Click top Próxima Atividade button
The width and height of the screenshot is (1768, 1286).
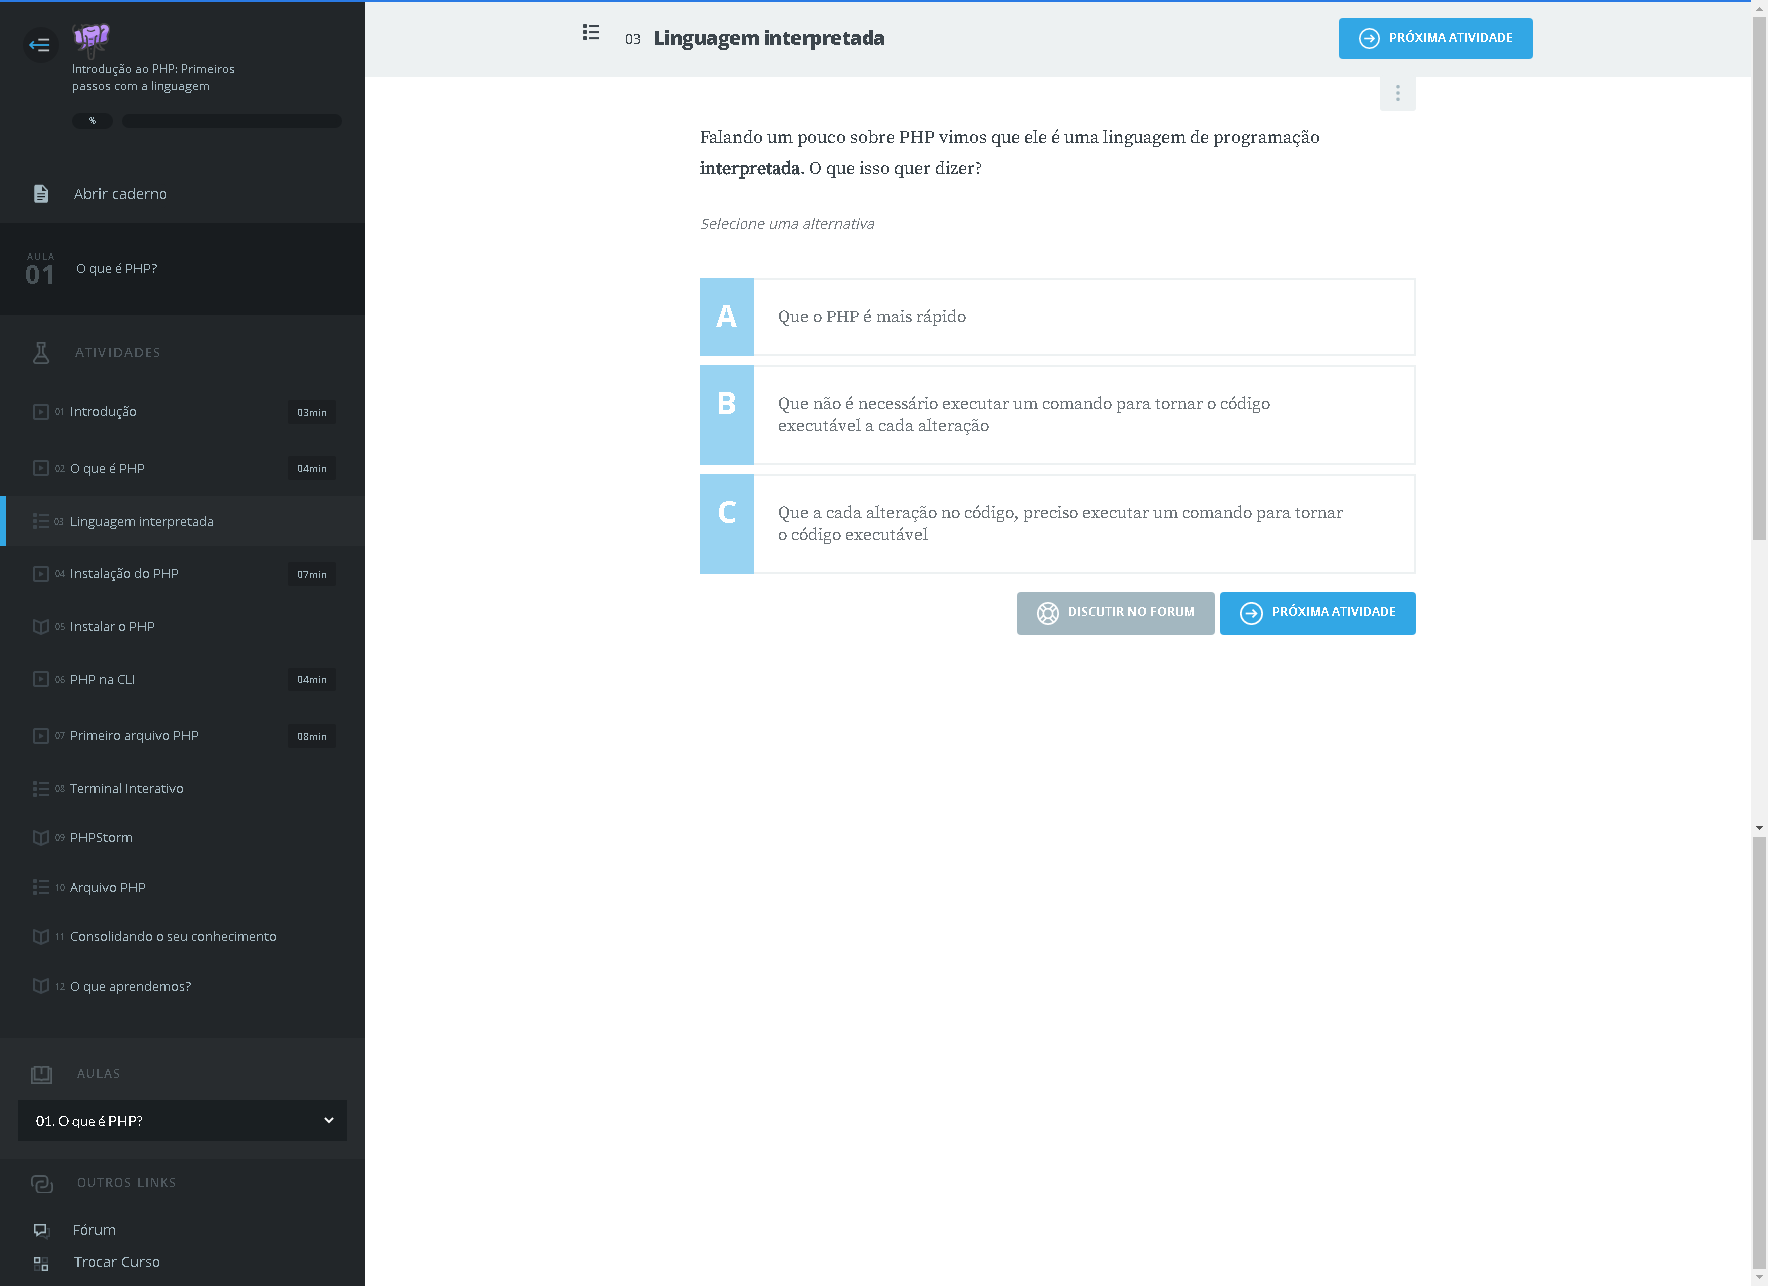pos(1435,38)
